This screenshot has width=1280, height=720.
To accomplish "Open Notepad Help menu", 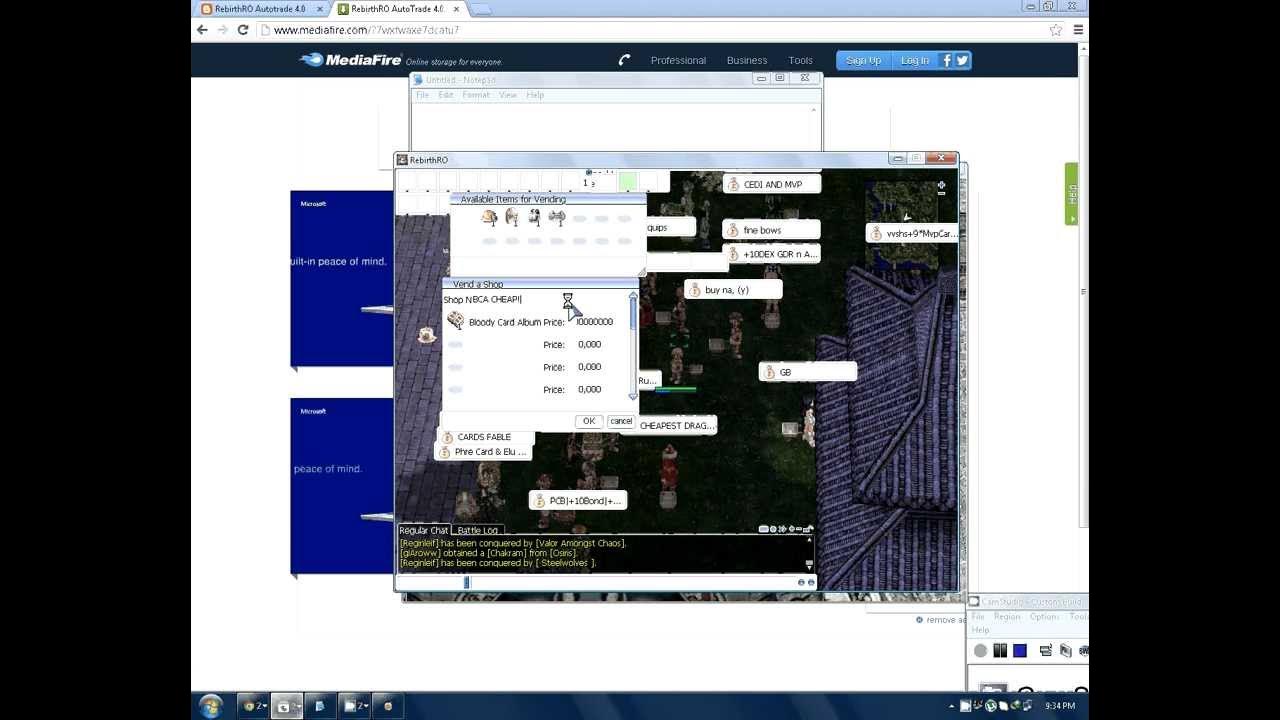I will (535, 95).
